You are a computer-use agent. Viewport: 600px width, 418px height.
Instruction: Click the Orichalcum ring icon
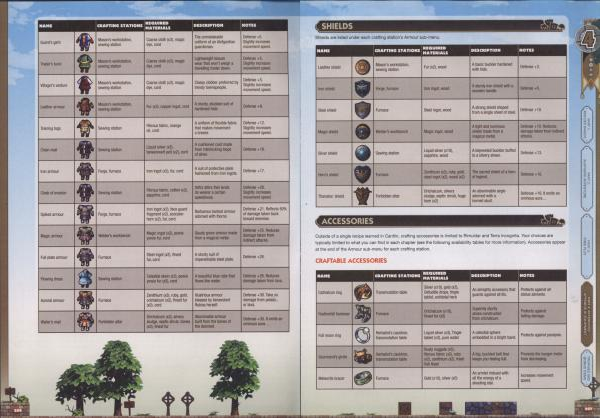pos(362,292)
